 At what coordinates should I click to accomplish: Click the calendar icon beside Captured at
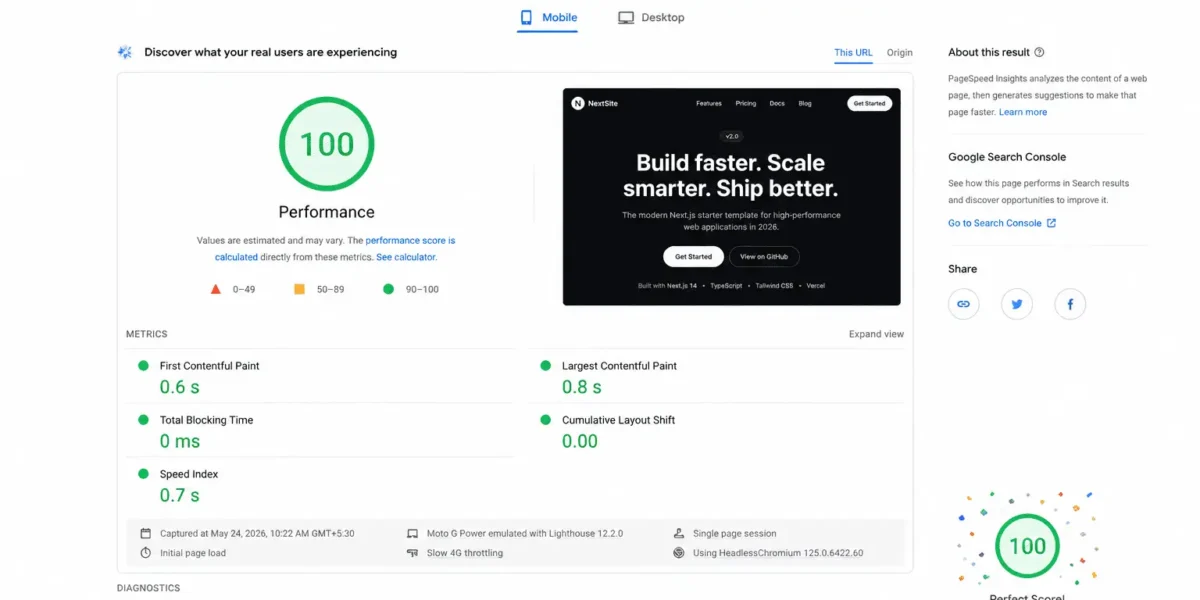pyautogui.click(x=145, y=533)
